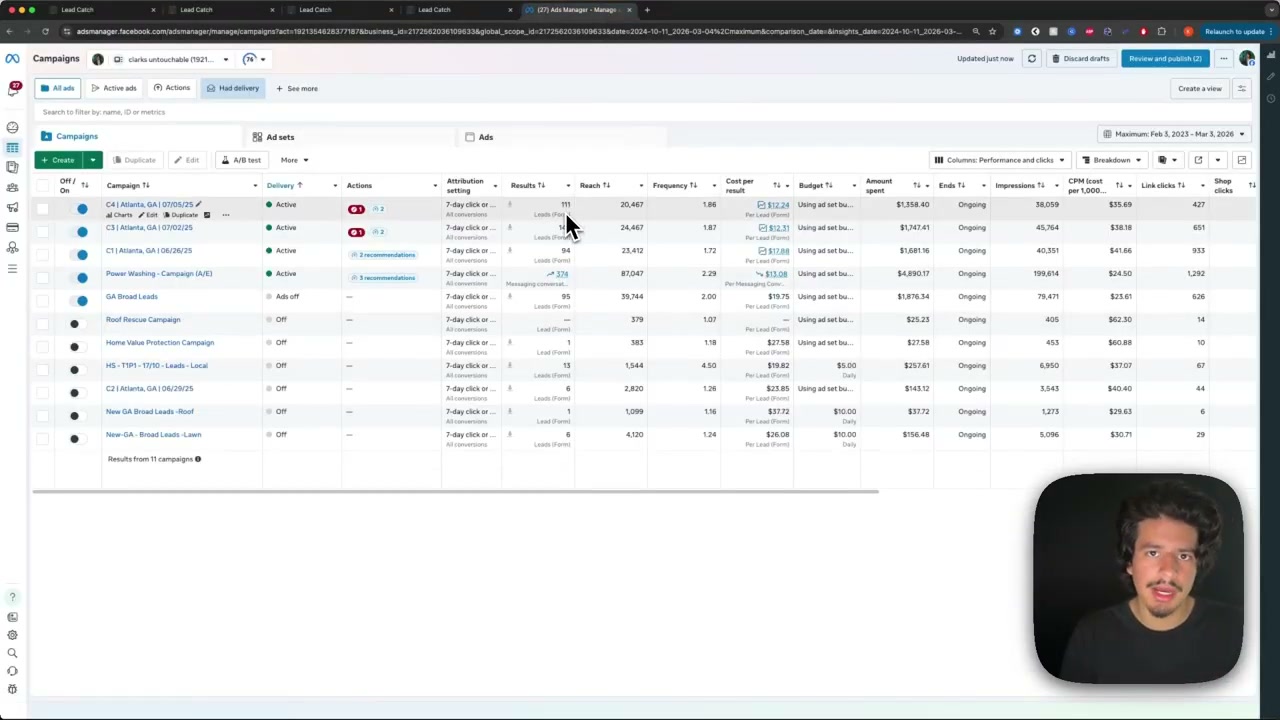Select all campaigns via header checkbox
1280x720 pixels.
(x=42, y=185)
